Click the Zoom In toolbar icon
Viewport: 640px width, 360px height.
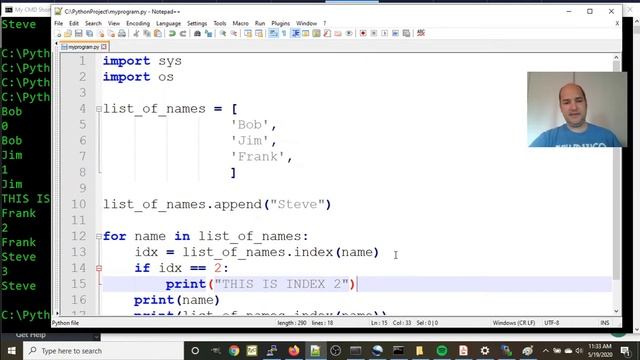click(x=223, y=33)
